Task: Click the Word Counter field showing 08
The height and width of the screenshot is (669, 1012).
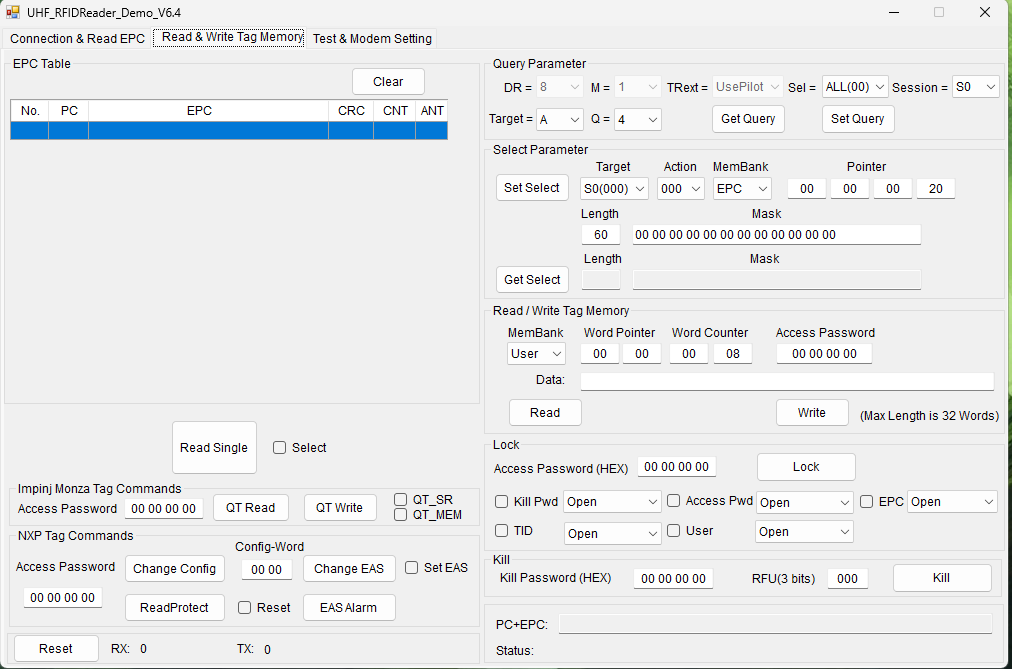Action: pyautogui.click(x=733, y=354)
